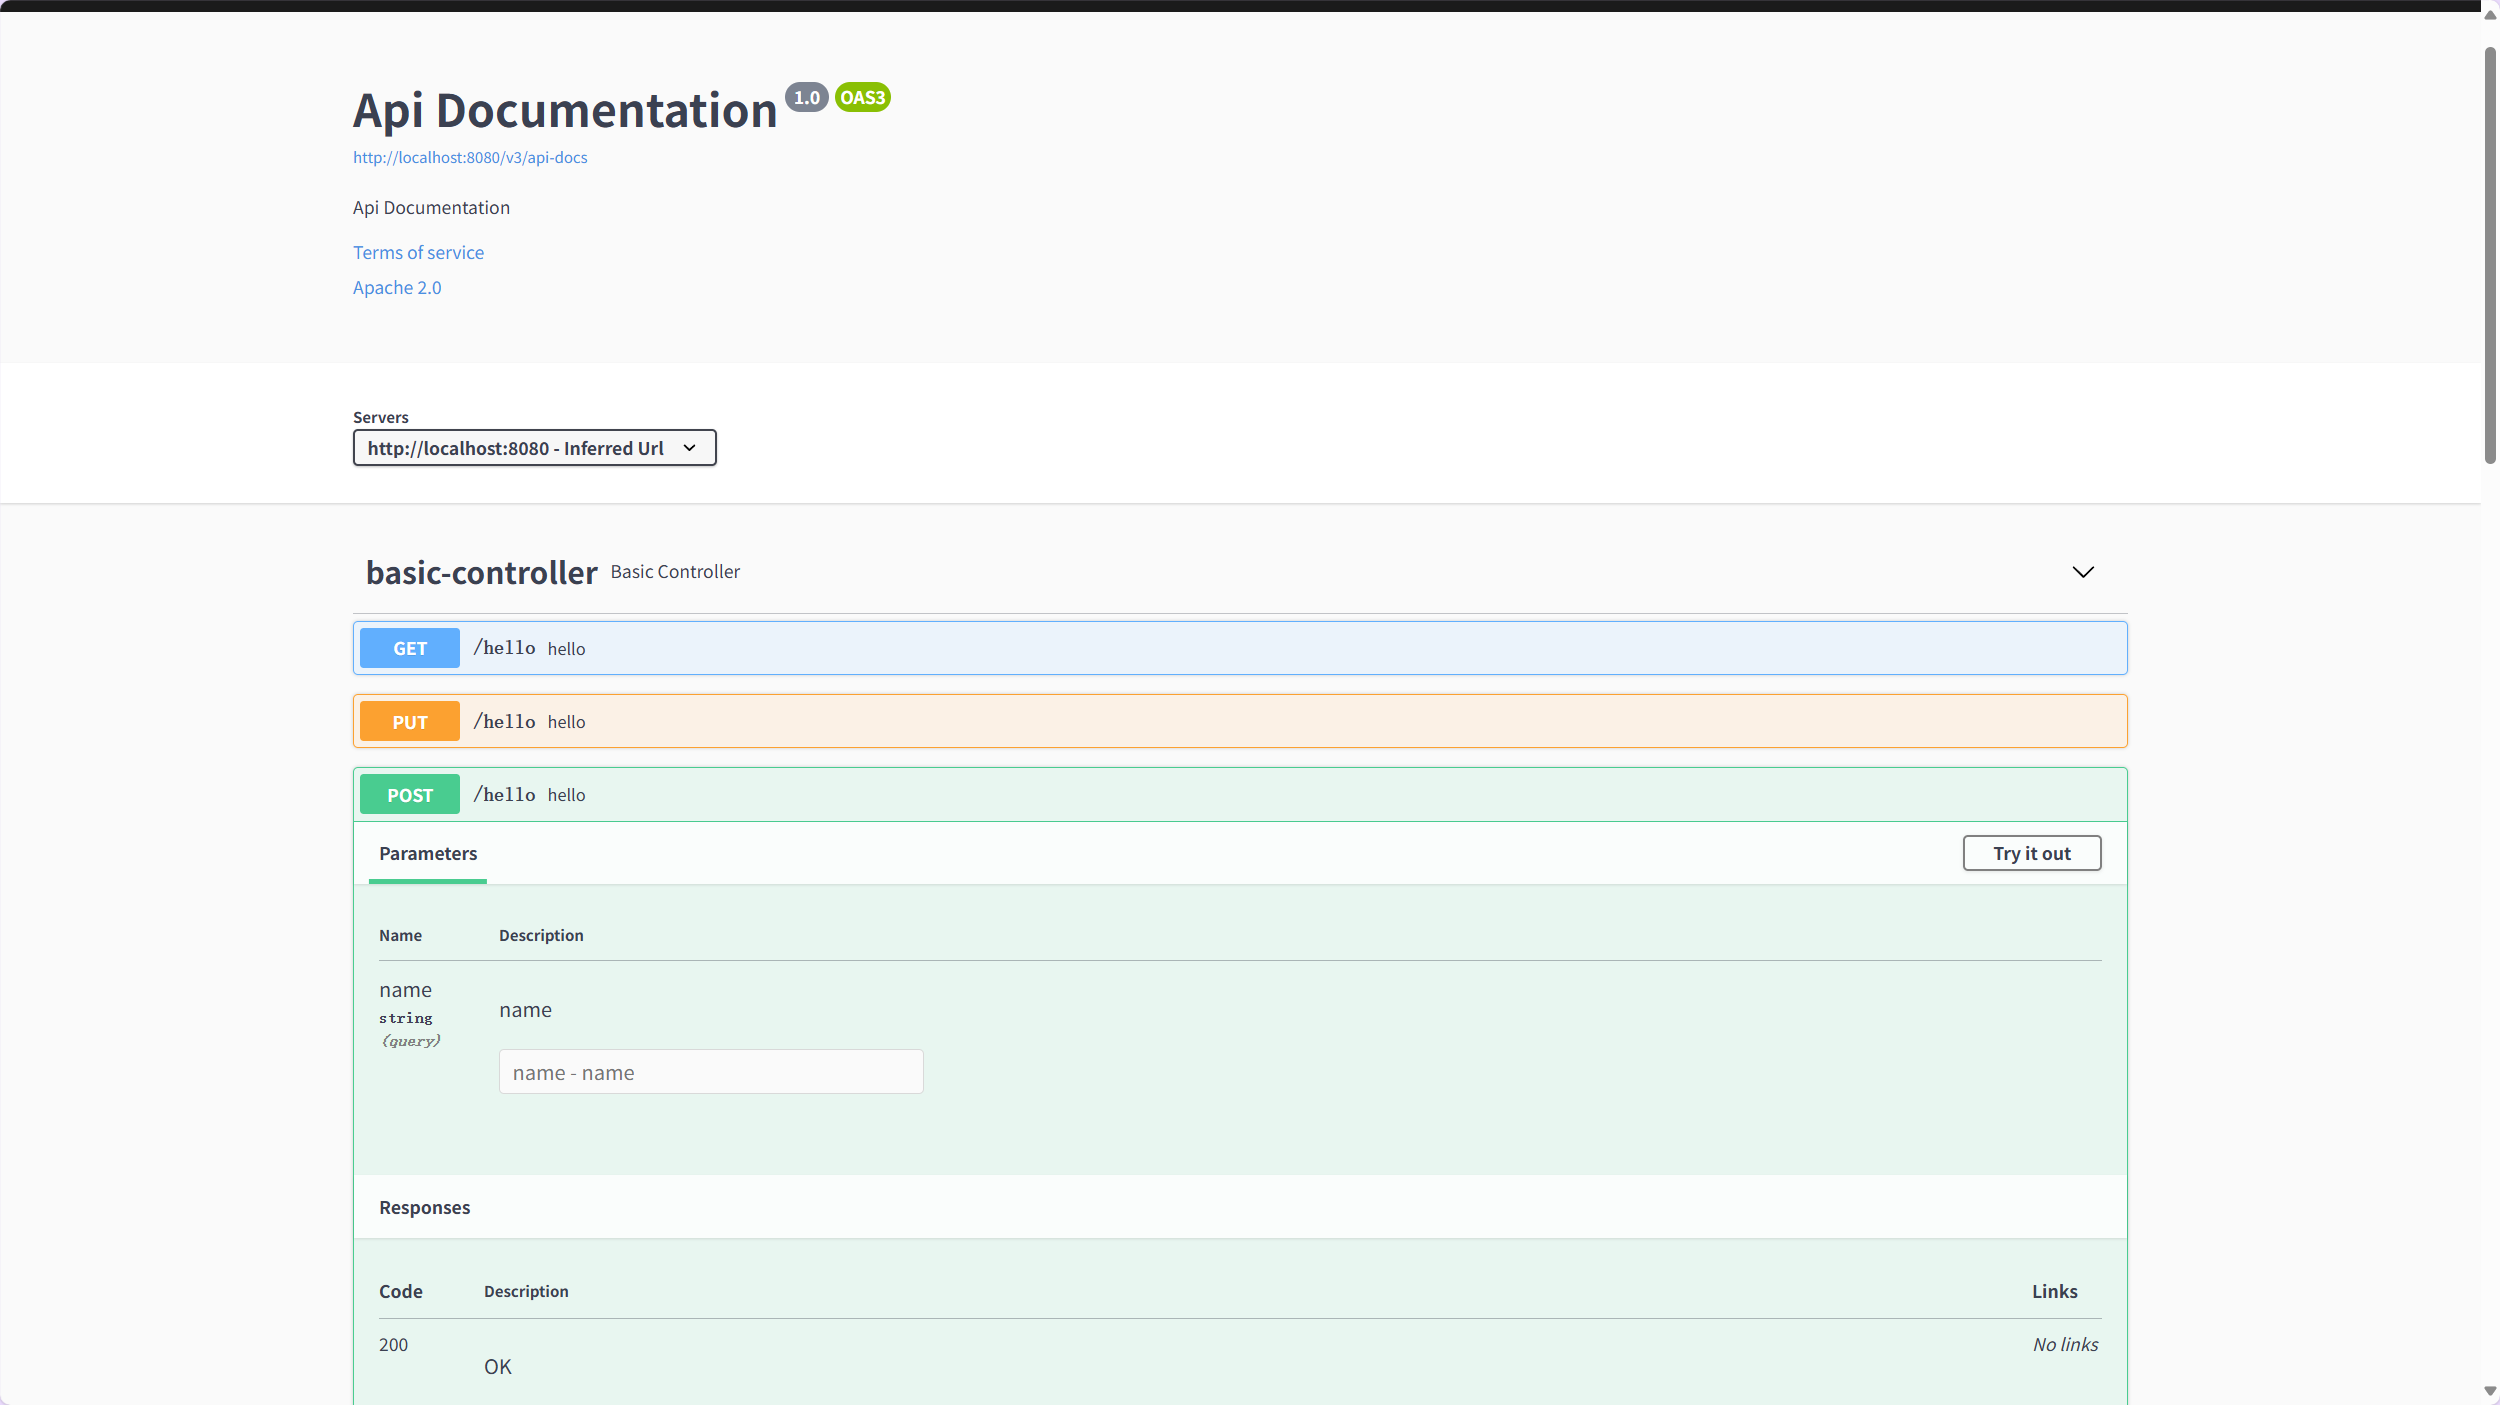Click the blue GET method badge

click(410, 648)
